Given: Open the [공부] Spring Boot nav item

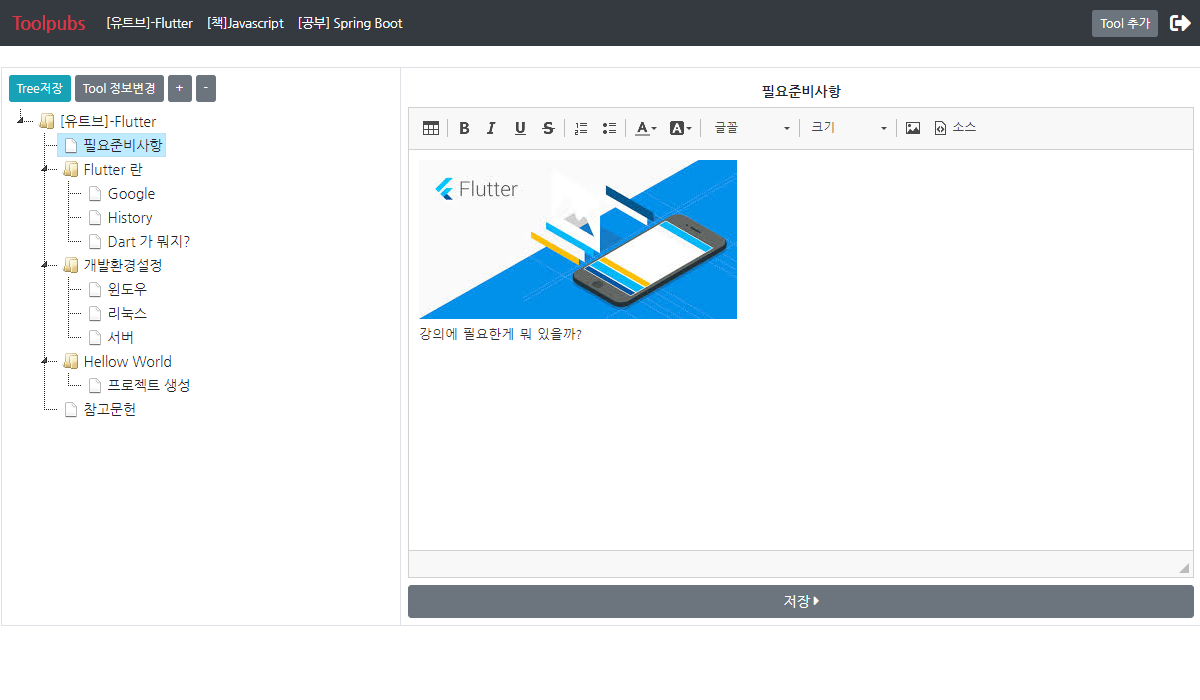Looking at the screenshot, I should (351, 23).
